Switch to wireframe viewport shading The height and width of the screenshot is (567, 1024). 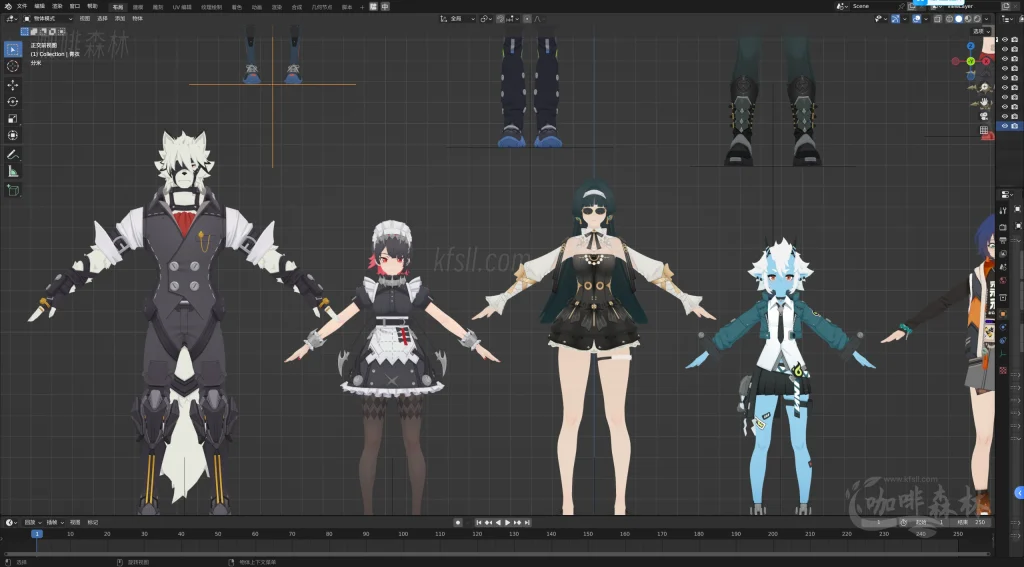pos(950,19)
